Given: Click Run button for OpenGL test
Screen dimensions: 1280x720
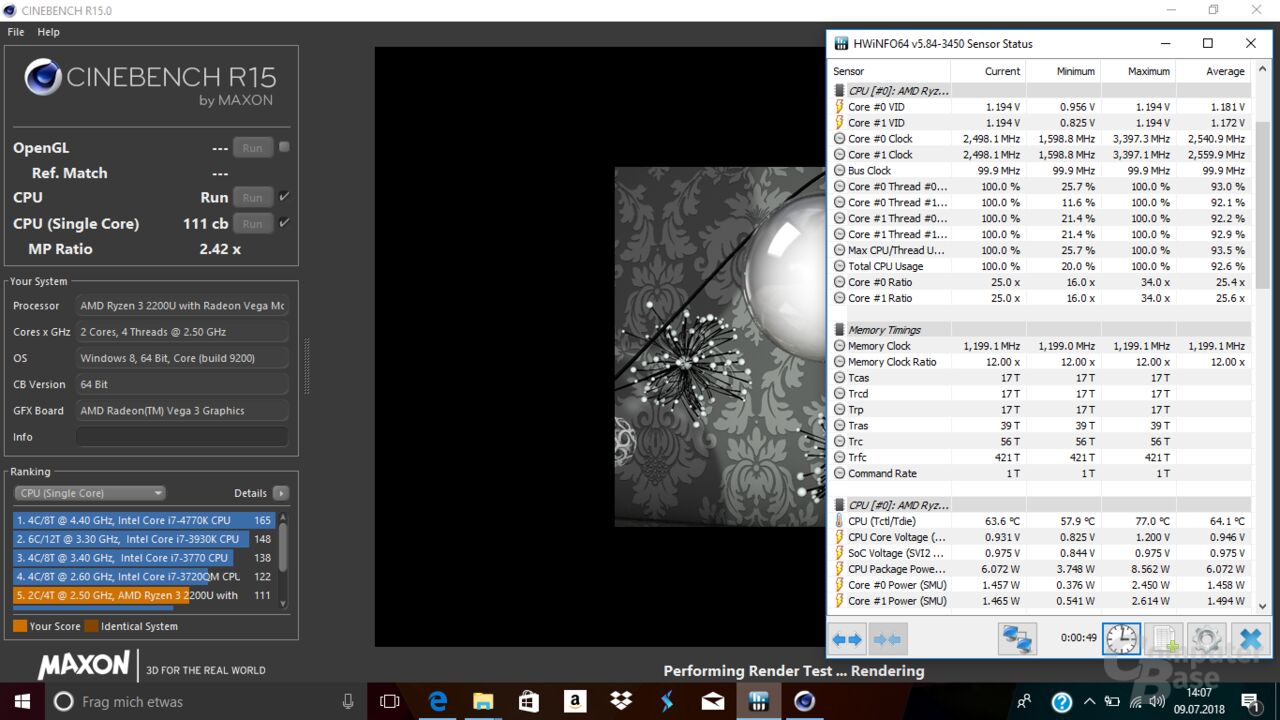Looking at the screenshot, I should click(252, 148).
